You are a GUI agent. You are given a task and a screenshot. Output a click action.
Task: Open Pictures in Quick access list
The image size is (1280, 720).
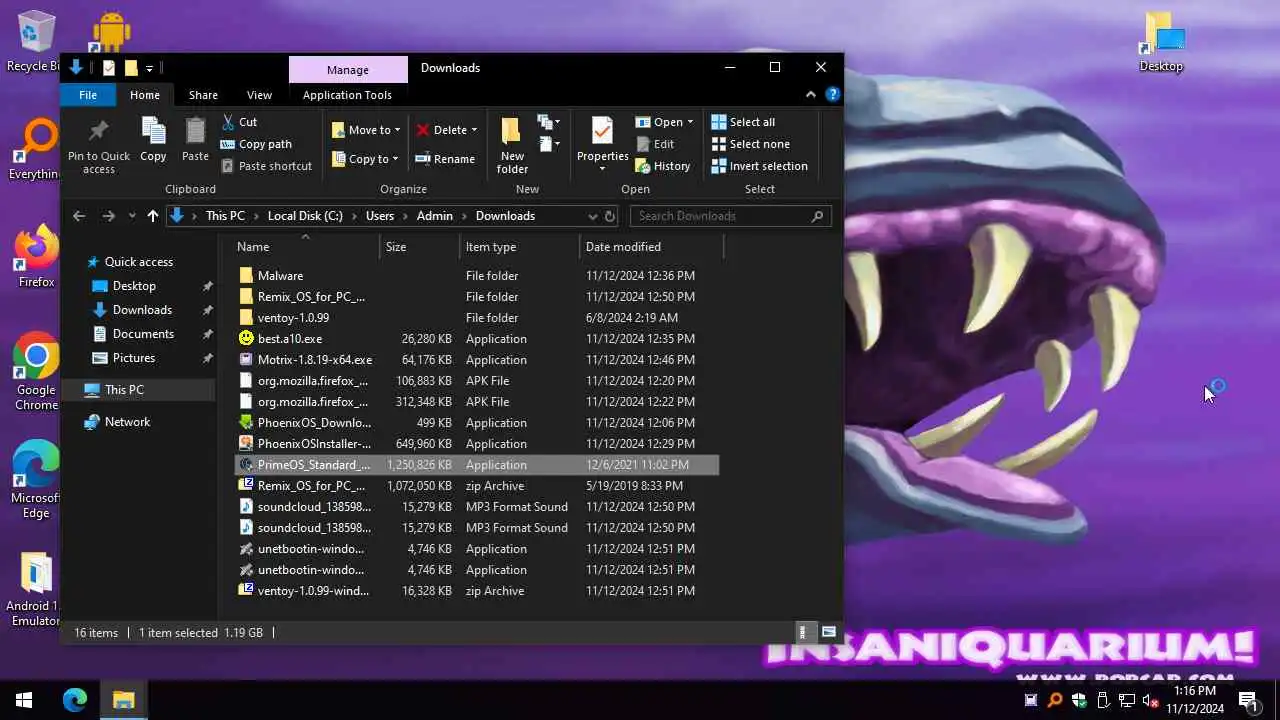click(134, 358)
